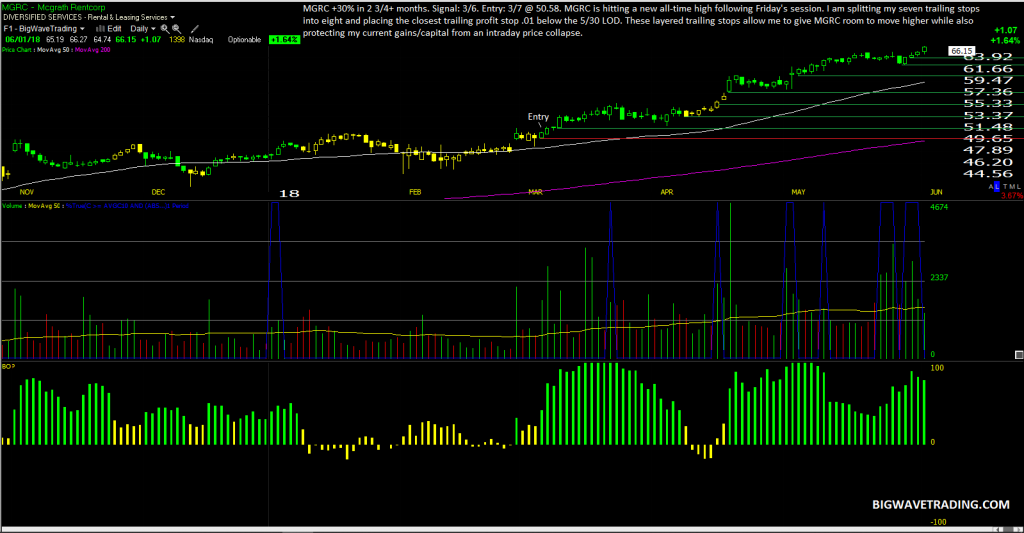Click the BOP axis -100 value

[938, 522]
